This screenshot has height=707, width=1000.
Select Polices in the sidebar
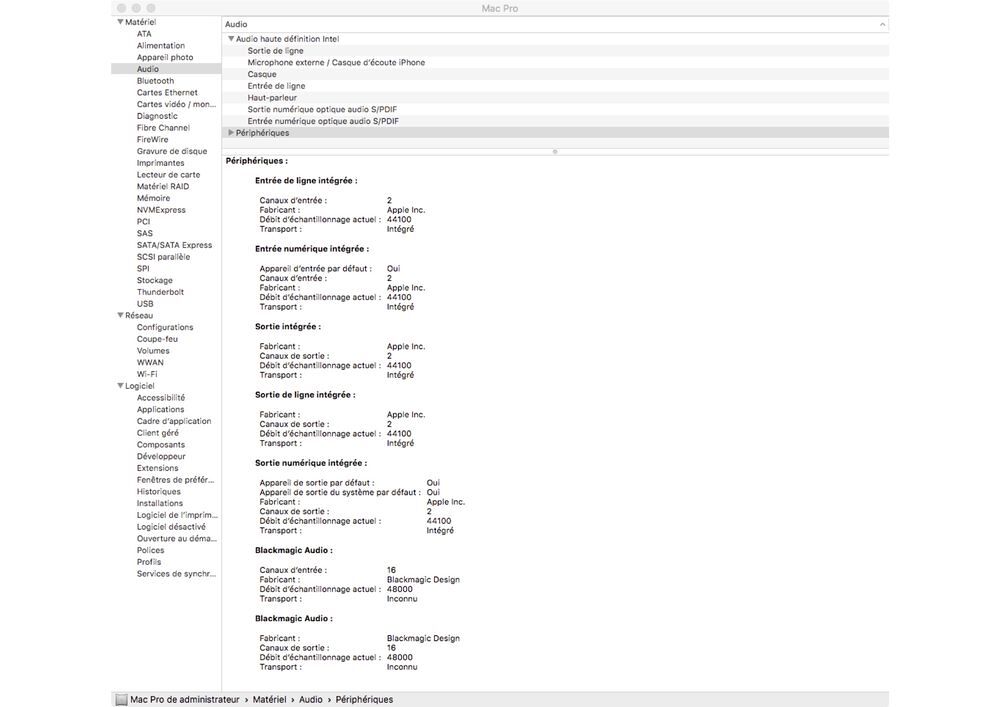tap(151, 550)
